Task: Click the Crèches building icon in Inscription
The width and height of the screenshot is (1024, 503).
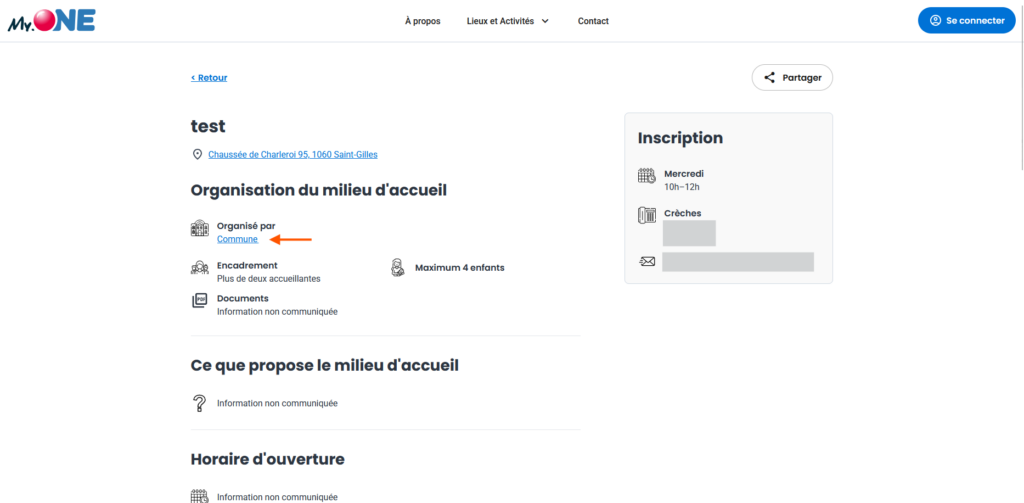Action: click(646, 215)
